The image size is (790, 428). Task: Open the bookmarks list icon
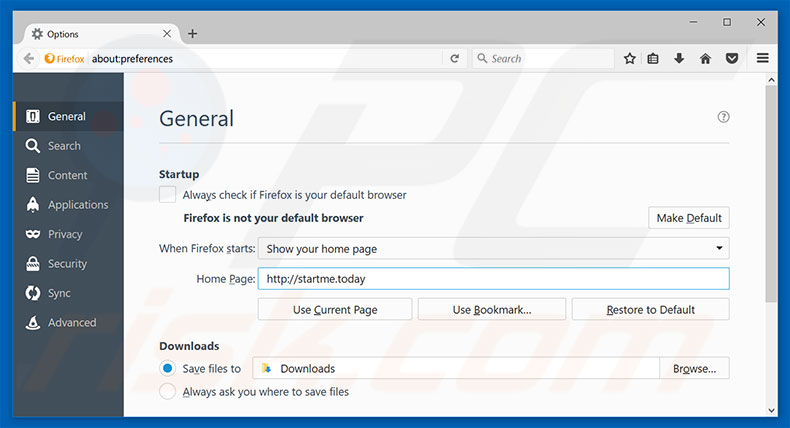pyautogui.click(x=654, y=59)
